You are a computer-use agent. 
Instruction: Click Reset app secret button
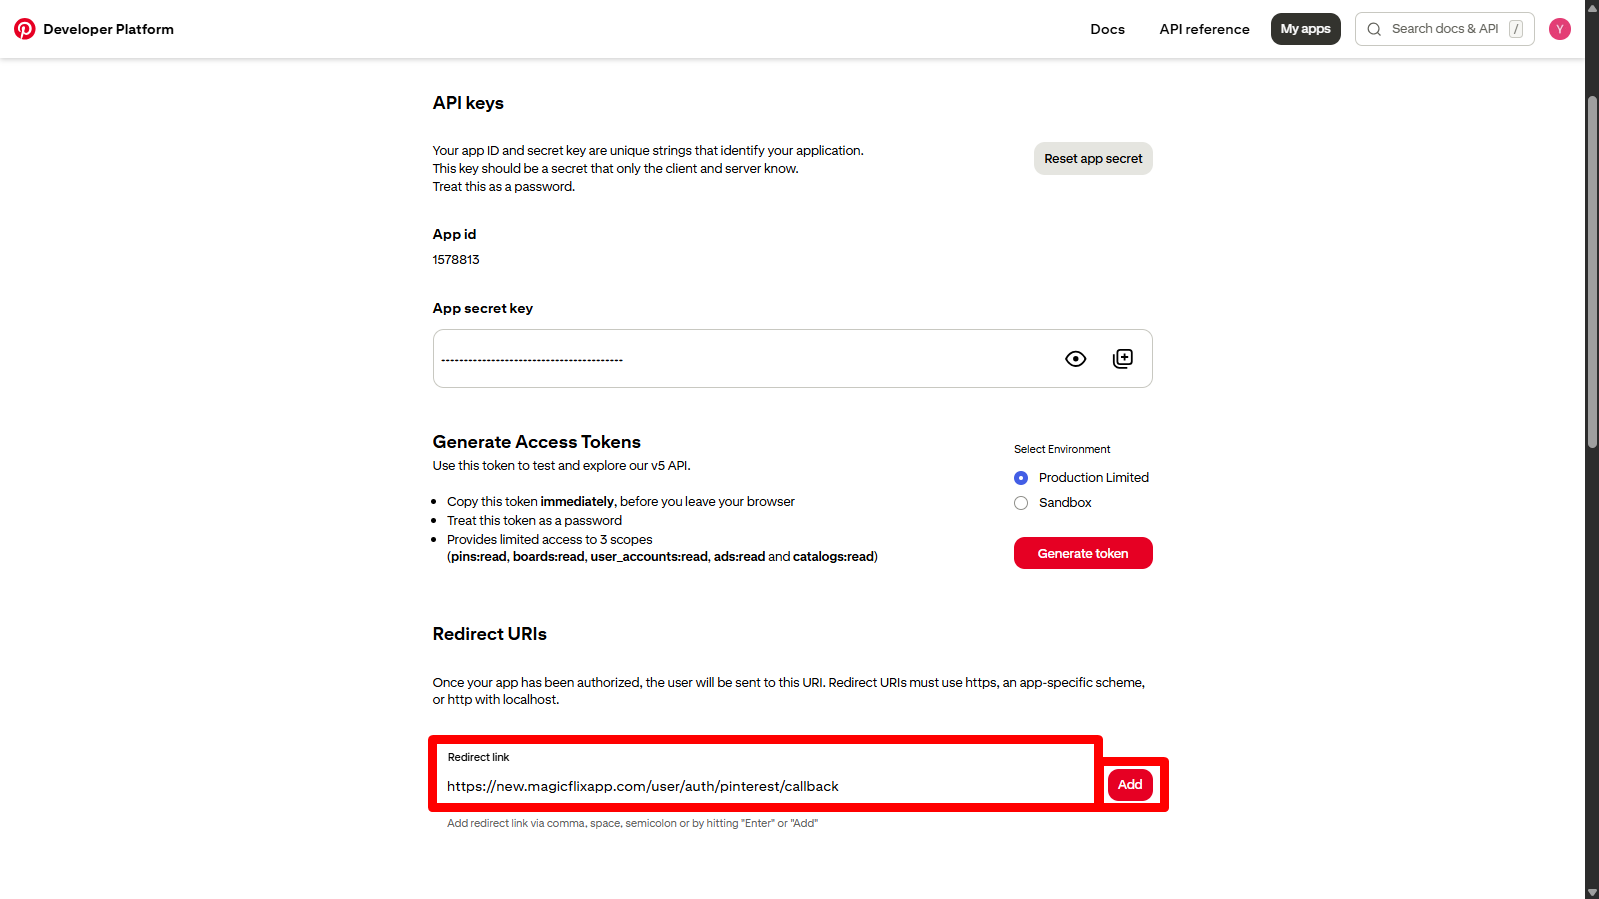point(1093,159)
